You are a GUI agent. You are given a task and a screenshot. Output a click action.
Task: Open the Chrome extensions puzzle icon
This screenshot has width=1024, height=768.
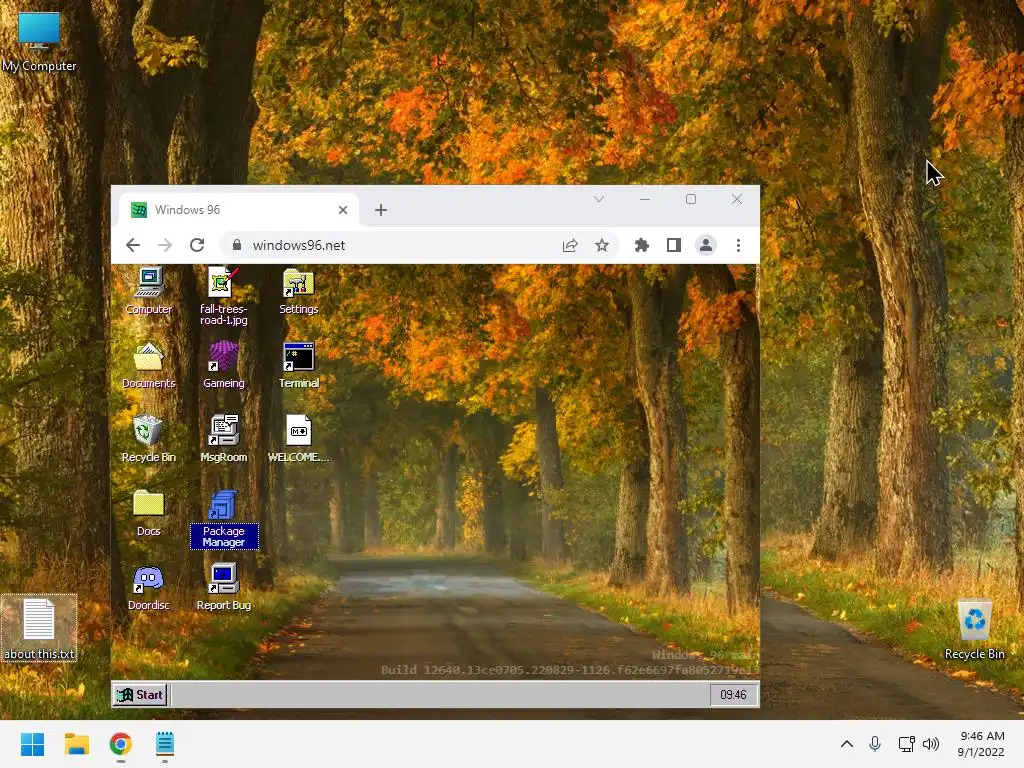pyautogui.click(x=642, y=245)
